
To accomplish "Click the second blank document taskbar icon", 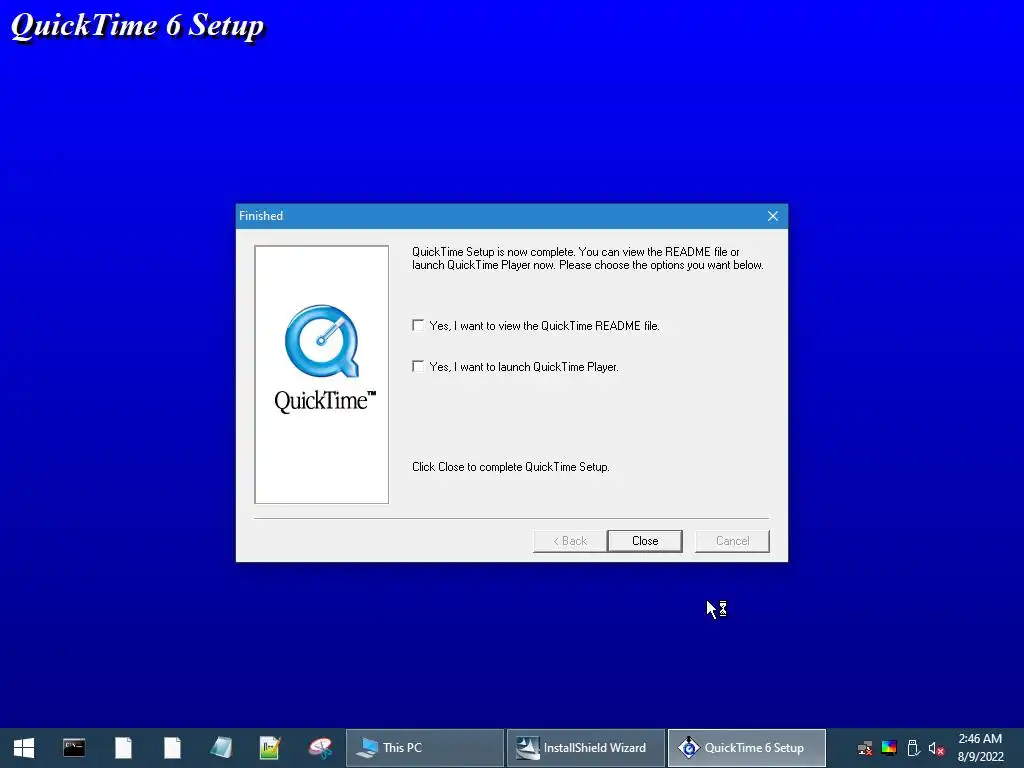I will [x=172, y=748].
